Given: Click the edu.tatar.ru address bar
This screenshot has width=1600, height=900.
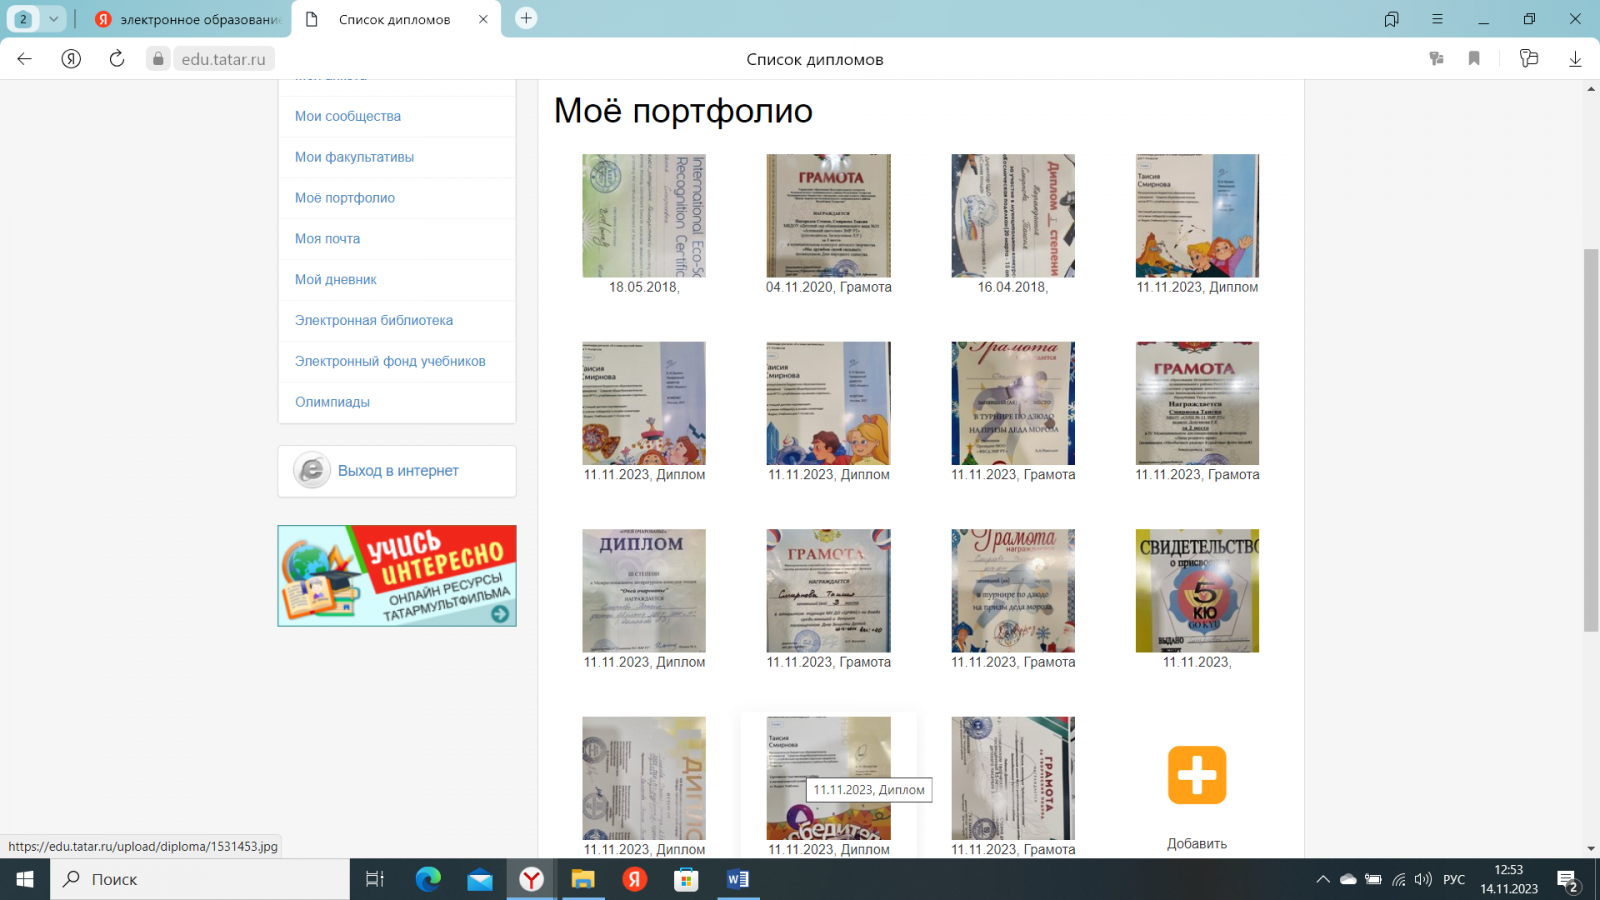Looking at the screenshot, I should click(x=223, y=59).
